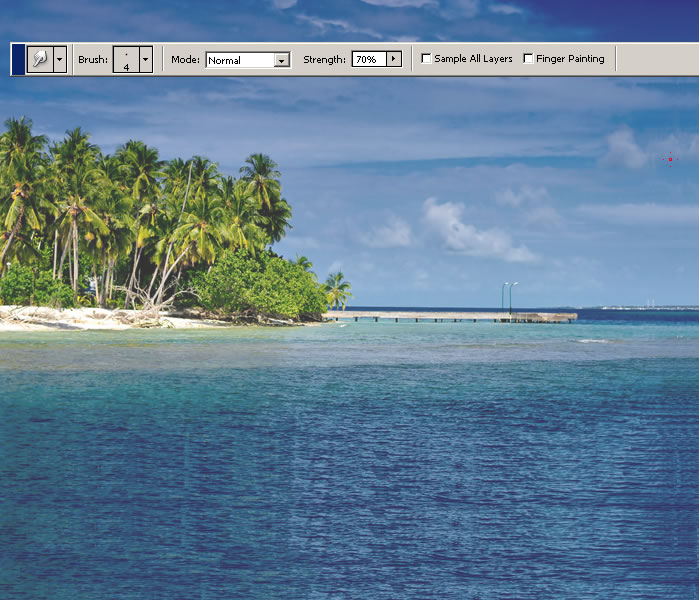
Task: Open the tool preset picker arrow
Action: pos(60,59)
